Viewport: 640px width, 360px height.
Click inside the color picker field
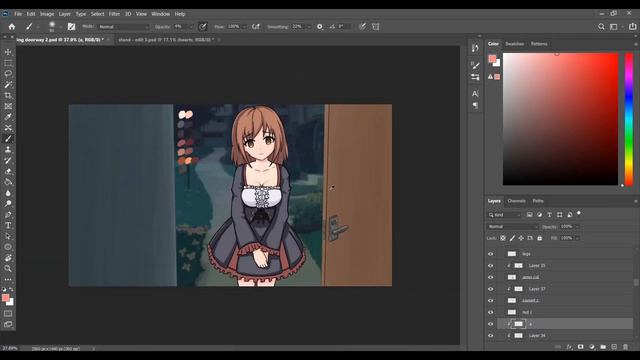pyautogui.click(x=560, y=119)
